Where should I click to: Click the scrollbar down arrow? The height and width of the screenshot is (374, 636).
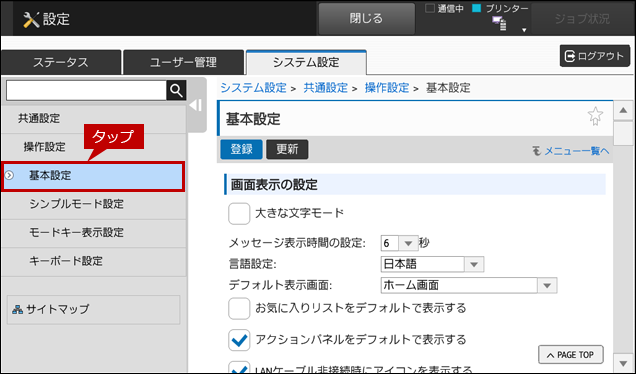[x=623, y=362]
